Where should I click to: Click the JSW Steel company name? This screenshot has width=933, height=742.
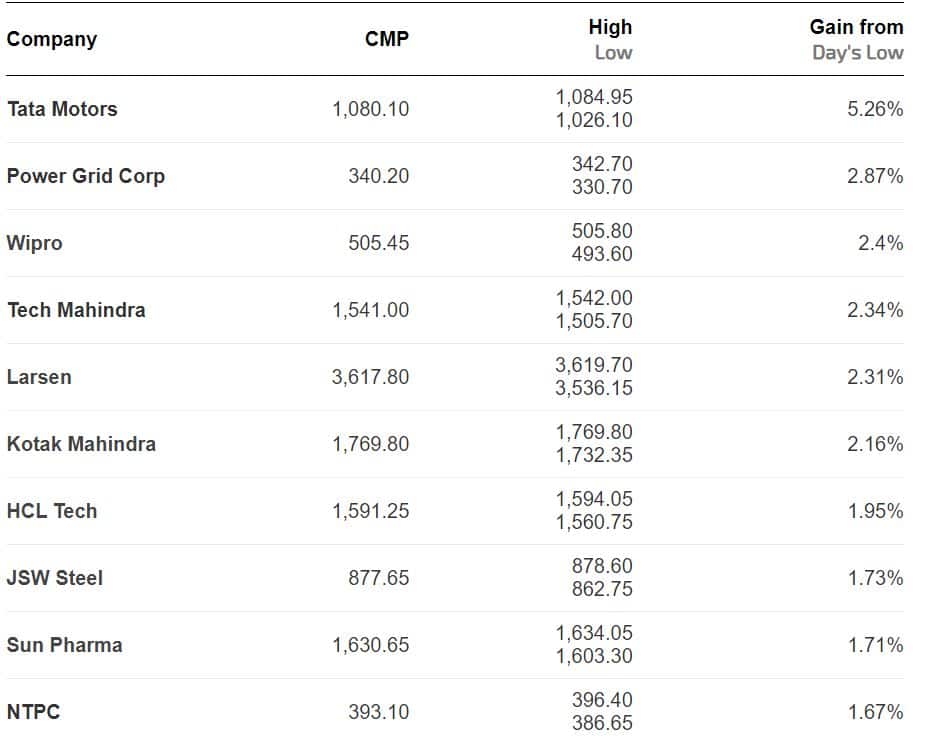point(55,578)
